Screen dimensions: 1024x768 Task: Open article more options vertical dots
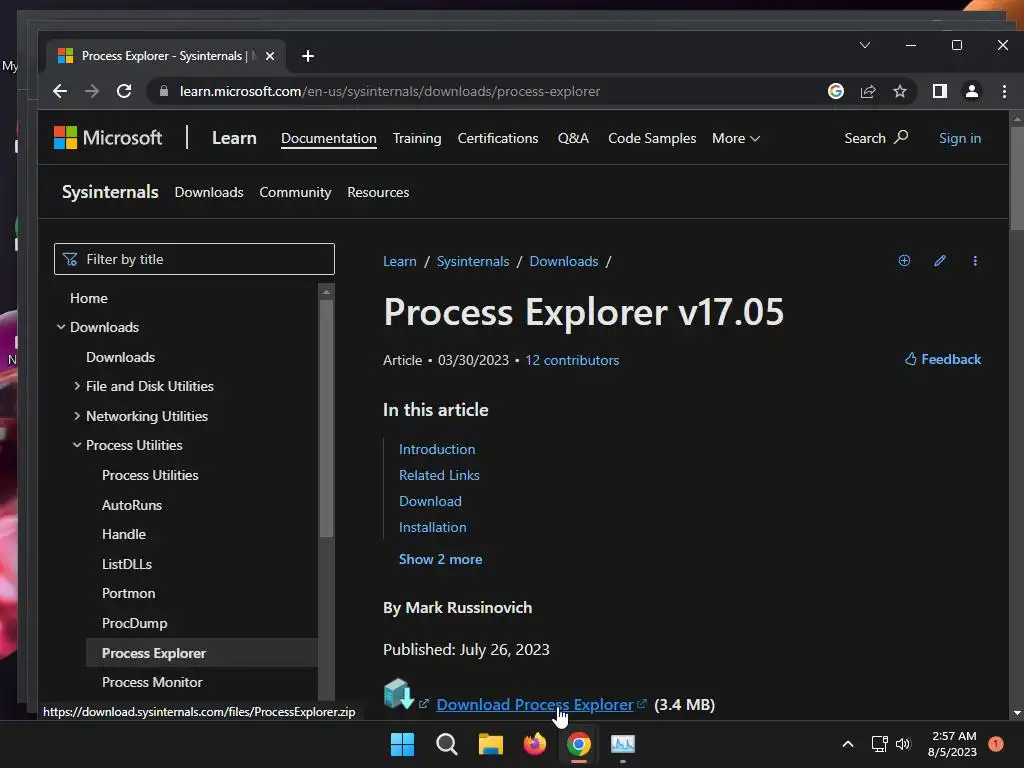click(975, 261)
